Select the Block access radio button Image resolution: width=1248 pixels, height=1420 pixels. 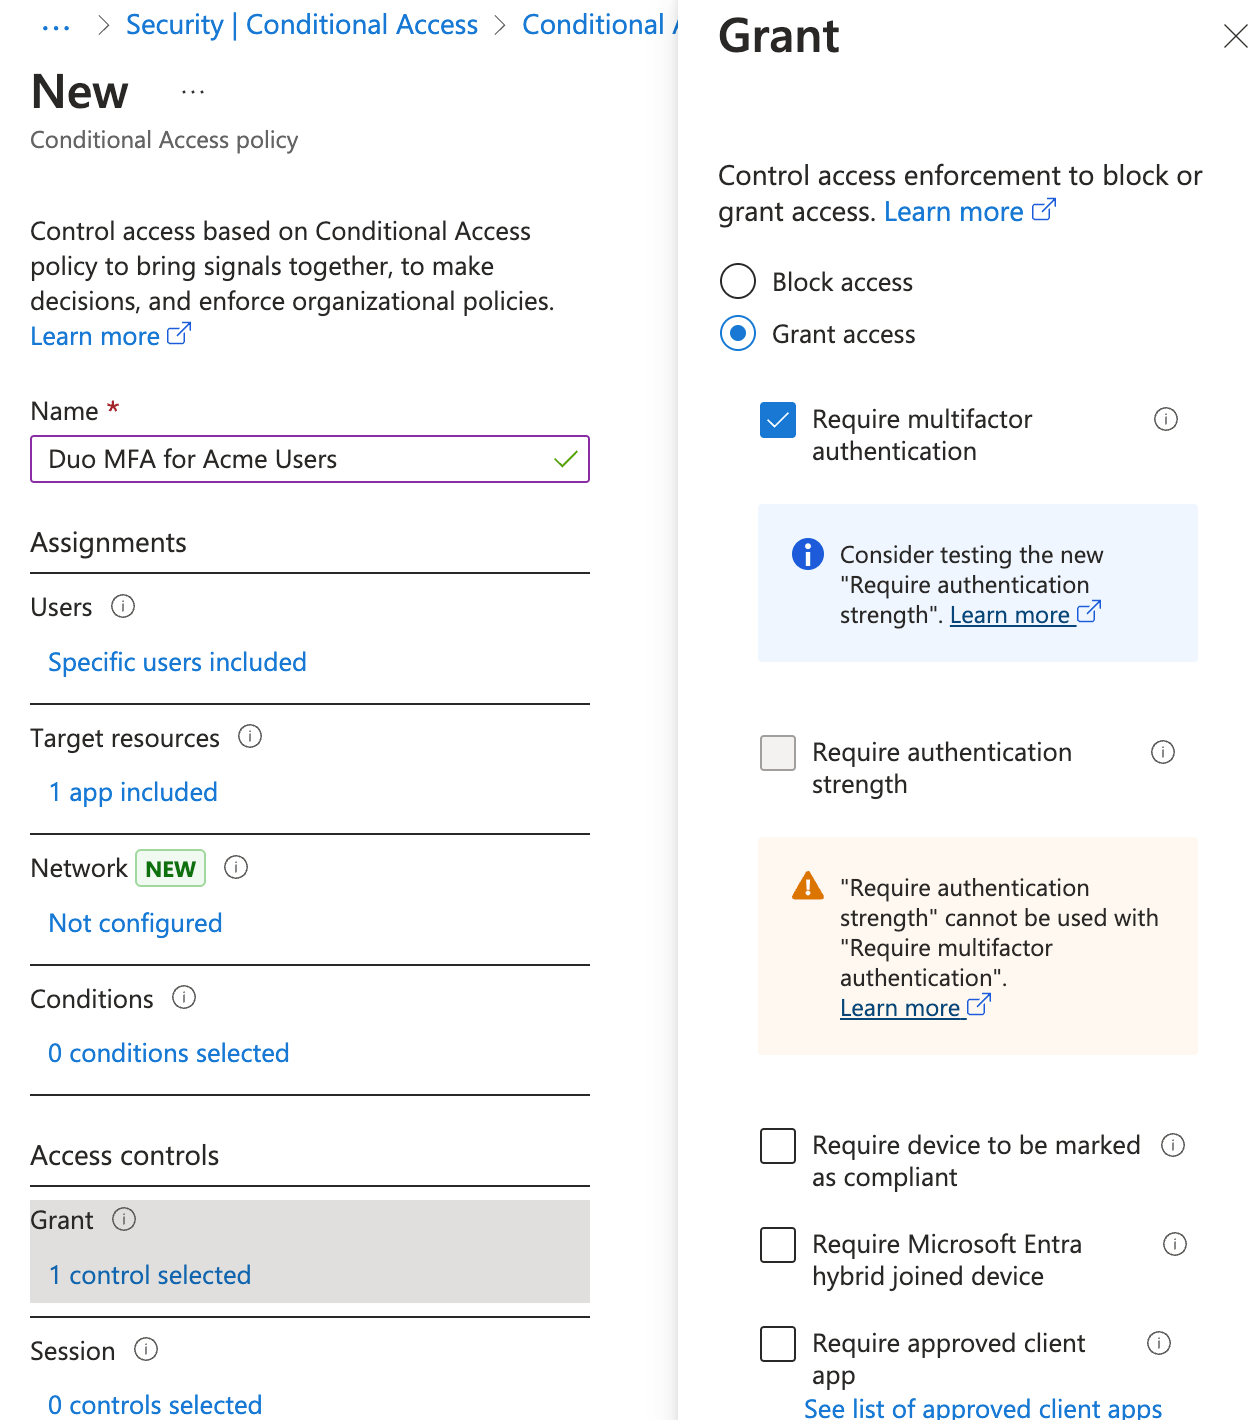coord(738,282)
